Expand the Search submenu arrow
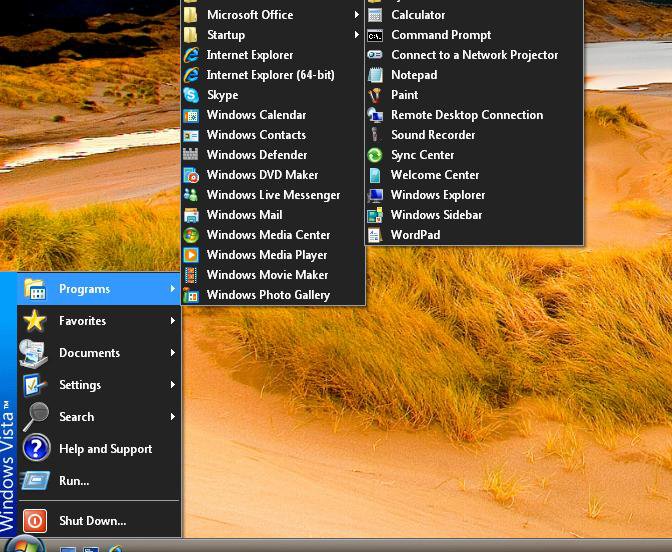 click(x=172, y=417)
